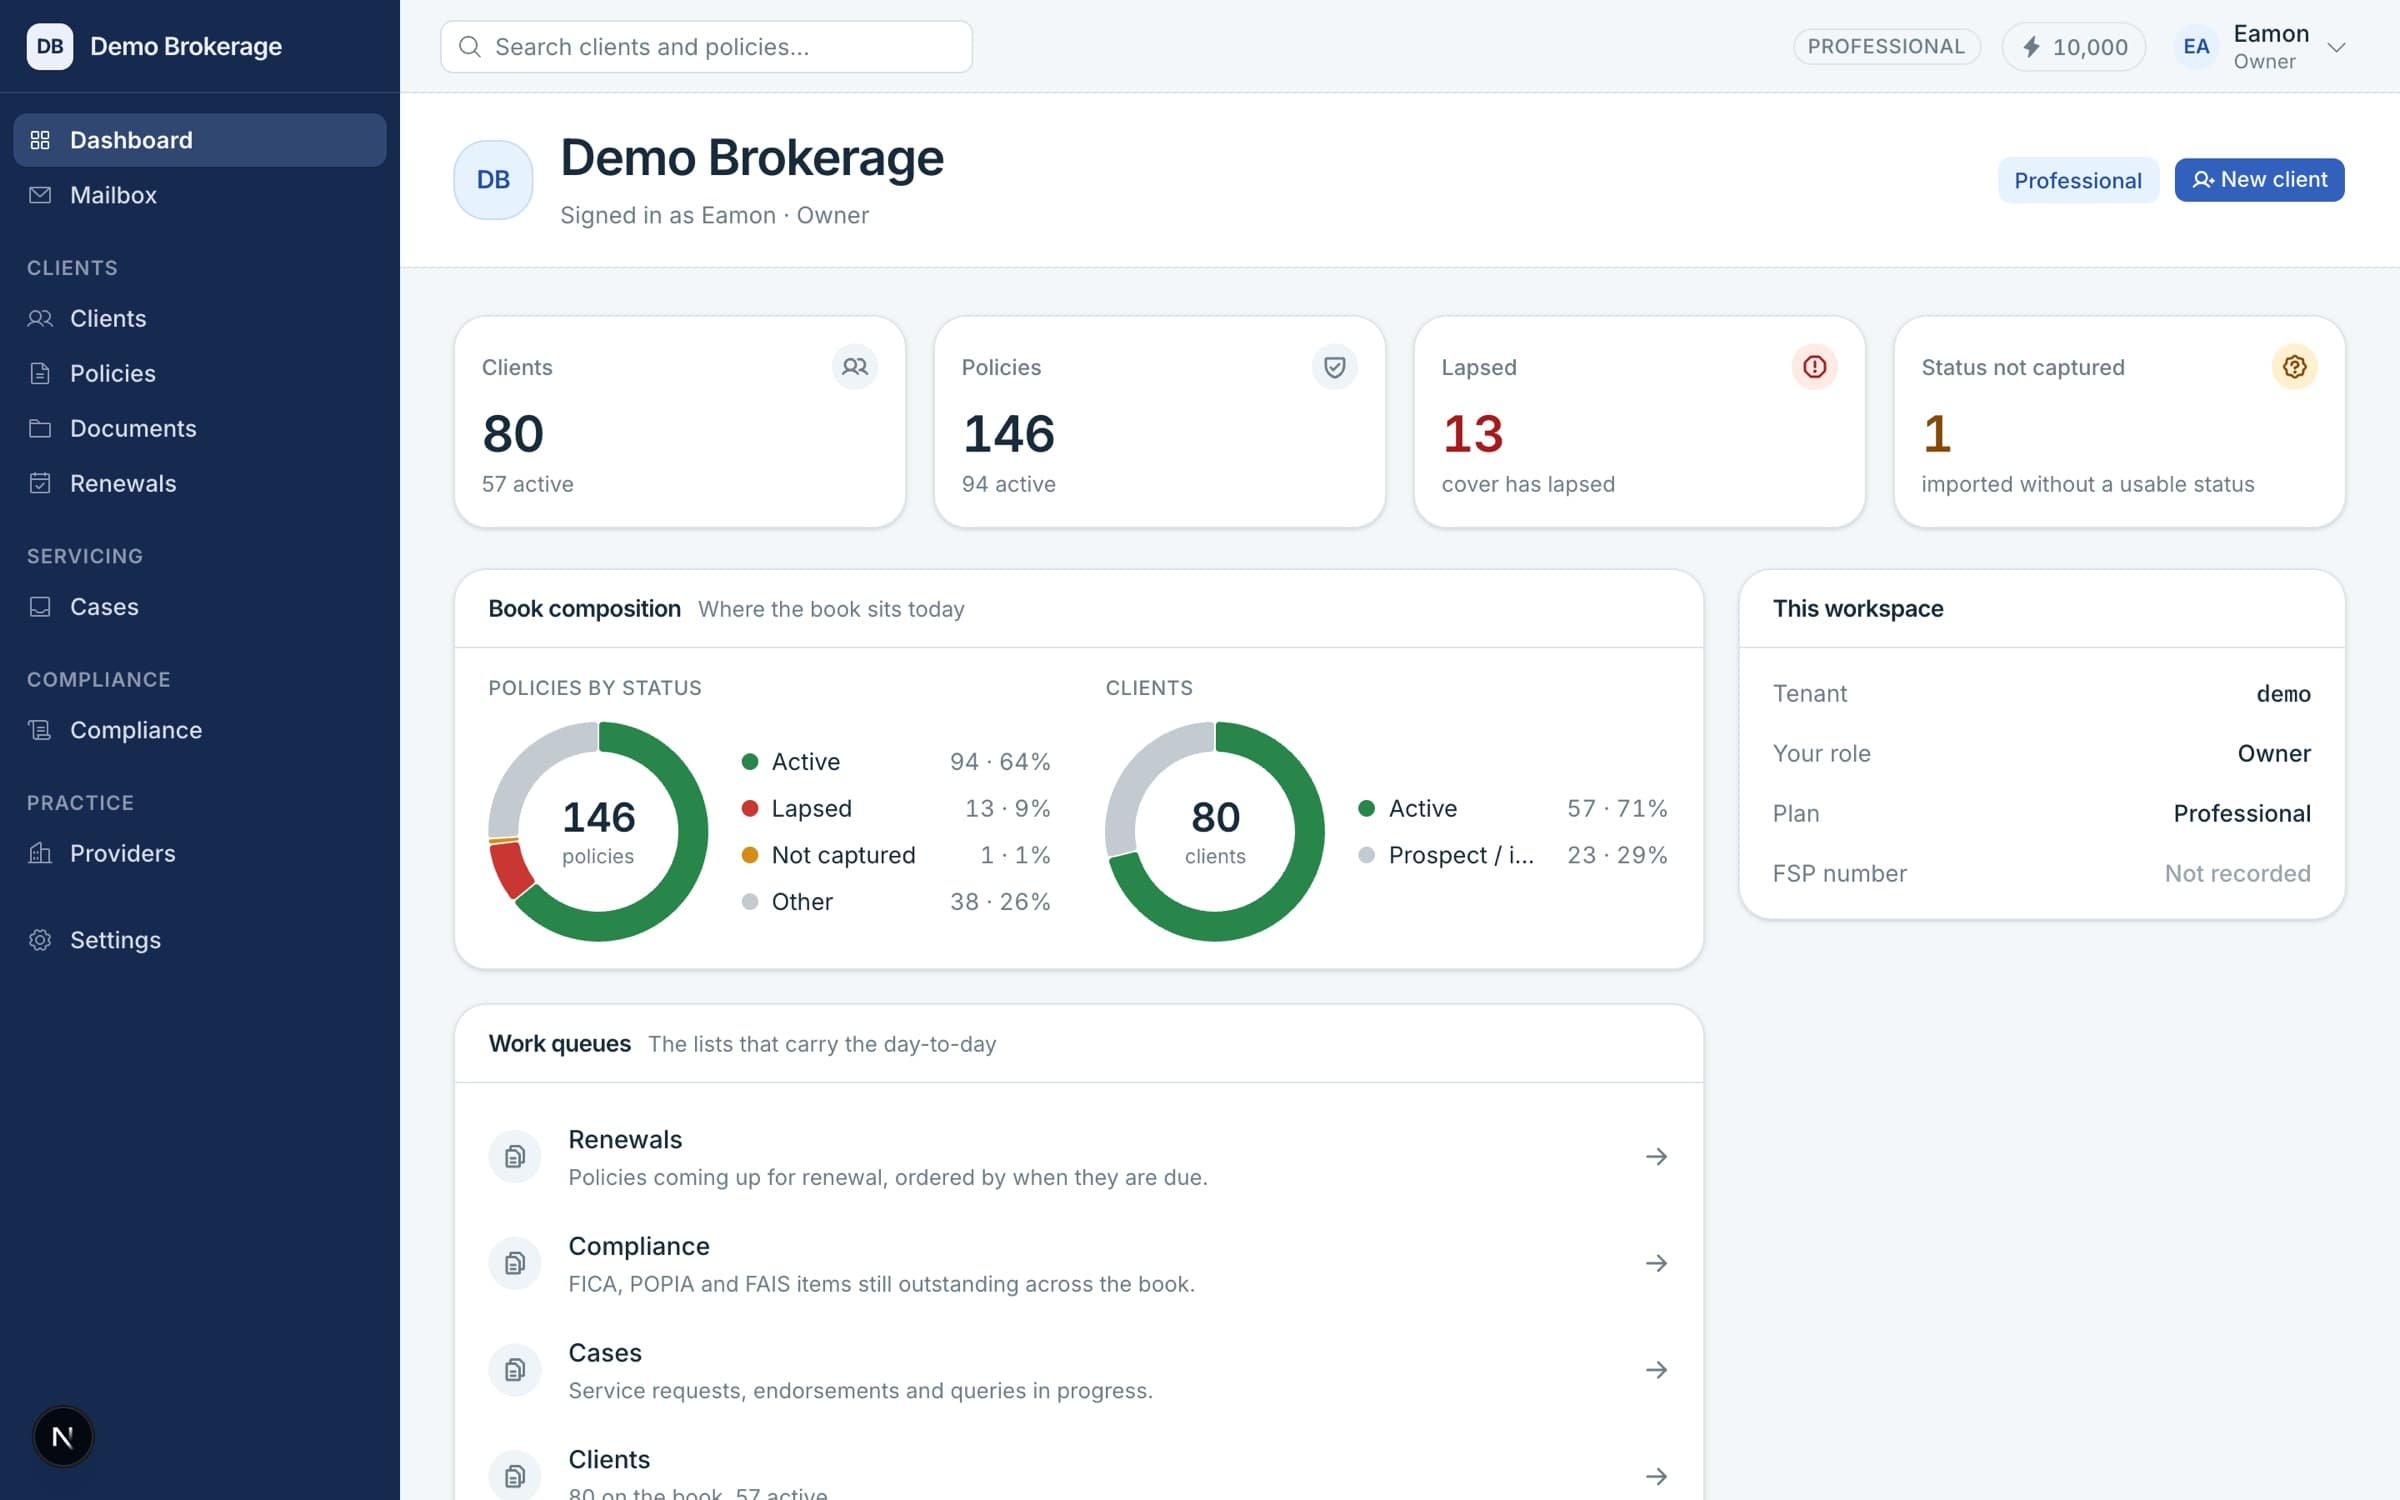The width and height of the screenshot is (2400, 1500).
Task: Click the Compliance icon in sidebar
Action: pyautogui.click(x=40, y=730)
